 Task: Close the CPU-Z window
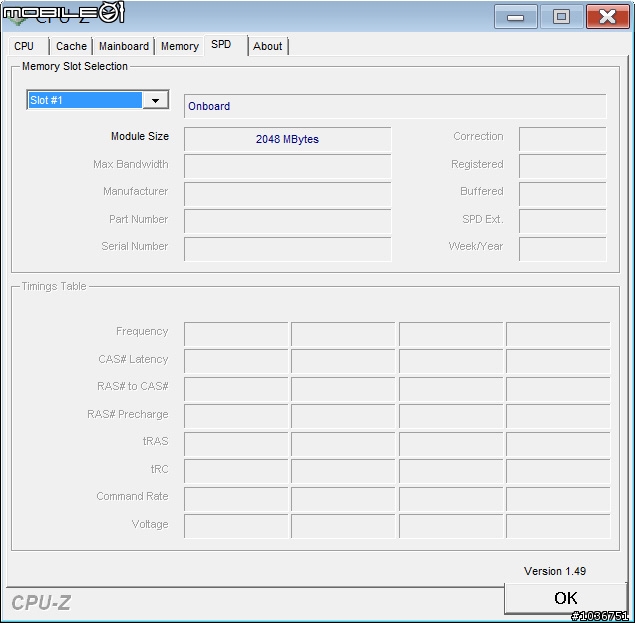point(607,17)
